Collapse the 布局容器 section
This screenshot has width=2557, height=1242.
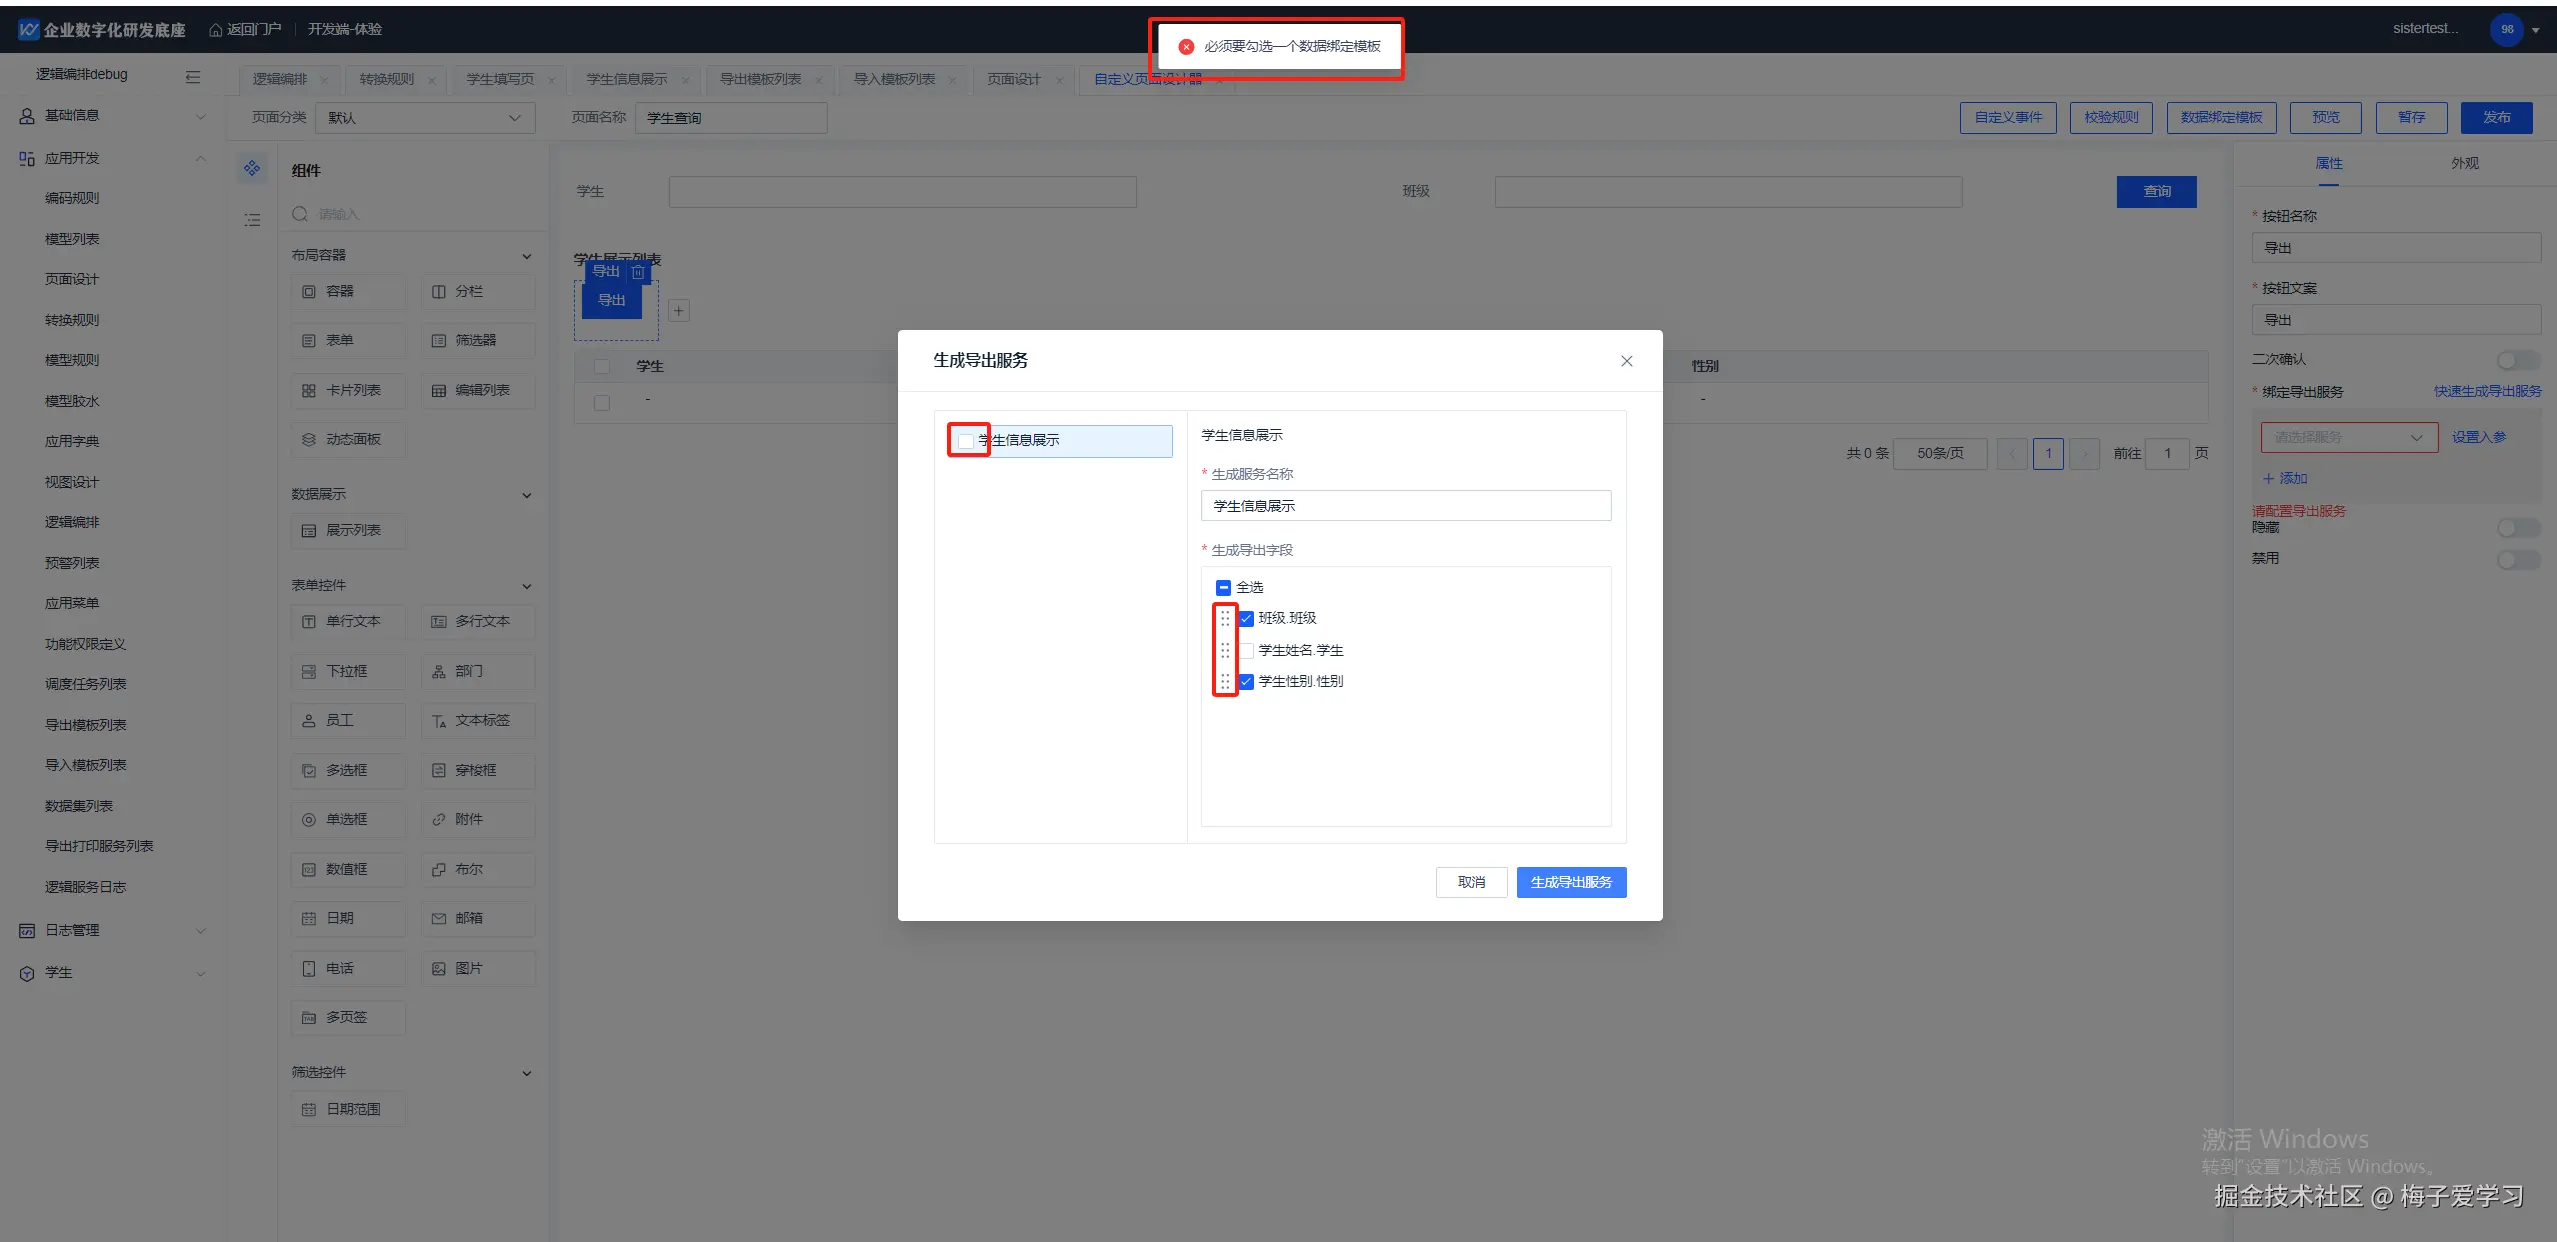point(527,256)
